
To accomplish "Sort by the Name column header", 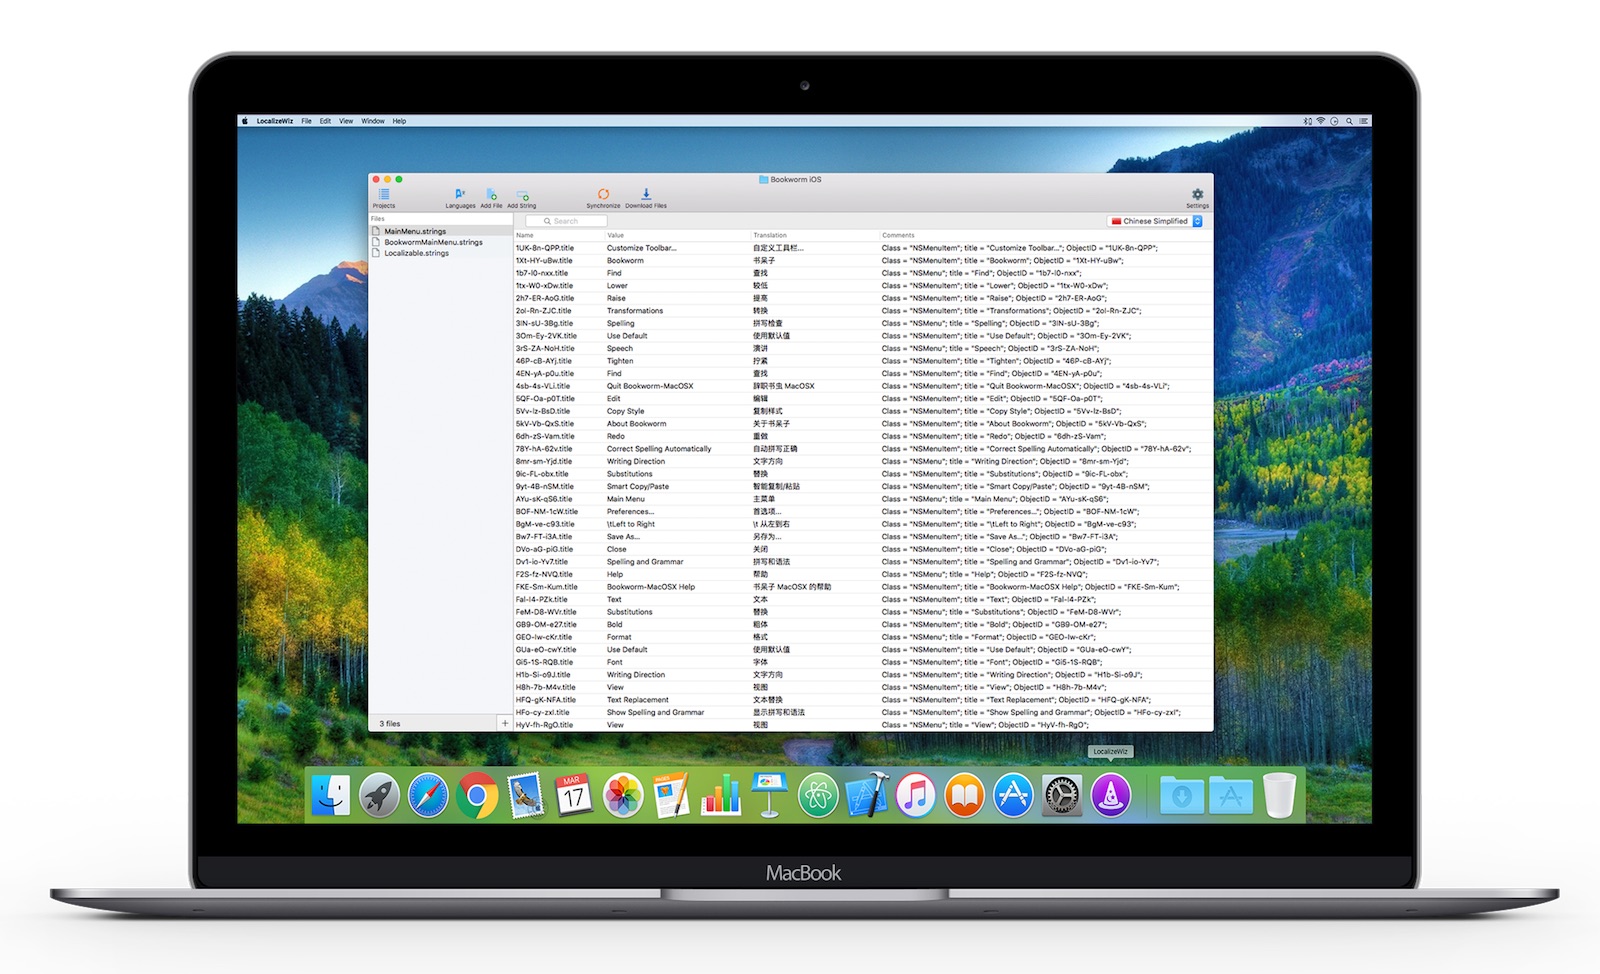I will [525, 235].
